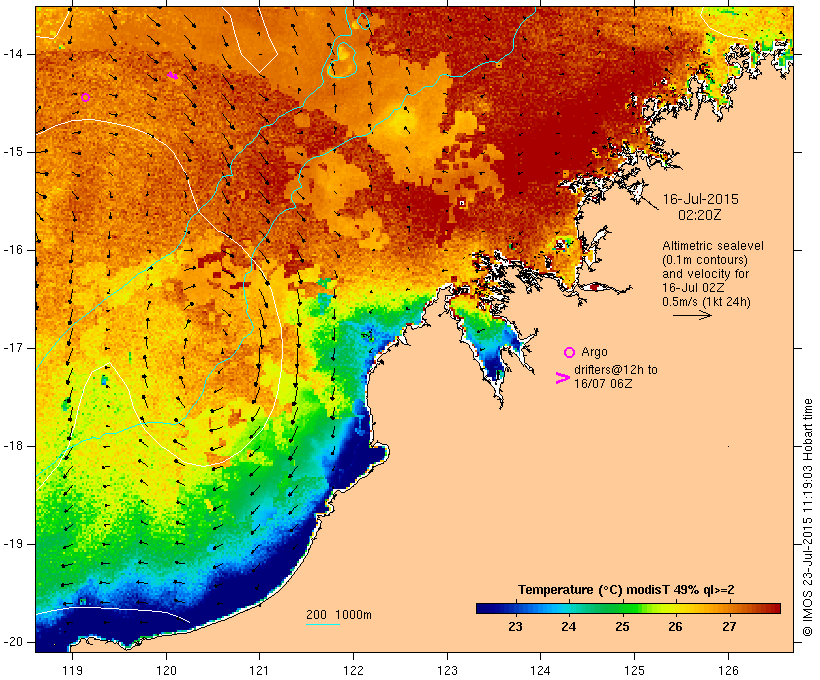
Task: Click the longitude axis label '126'
Action: [x=728, y=671]
